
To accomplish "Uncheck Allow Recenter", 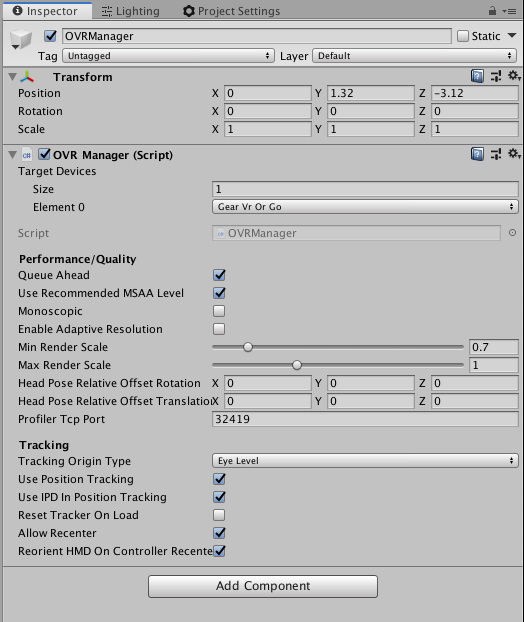I will coord(219,533).
